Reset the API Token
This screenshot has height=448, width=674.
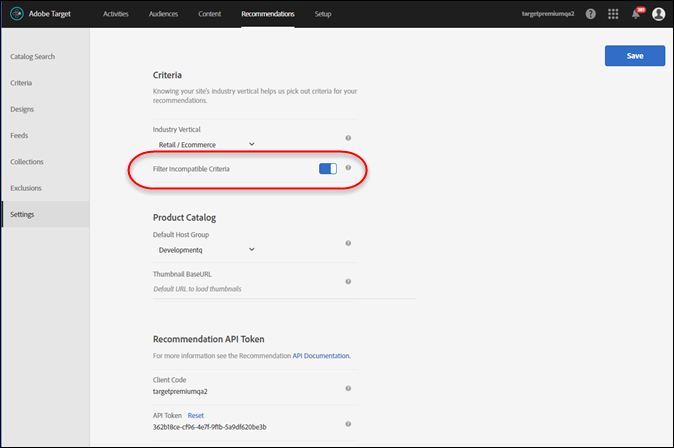click(196, 414)
